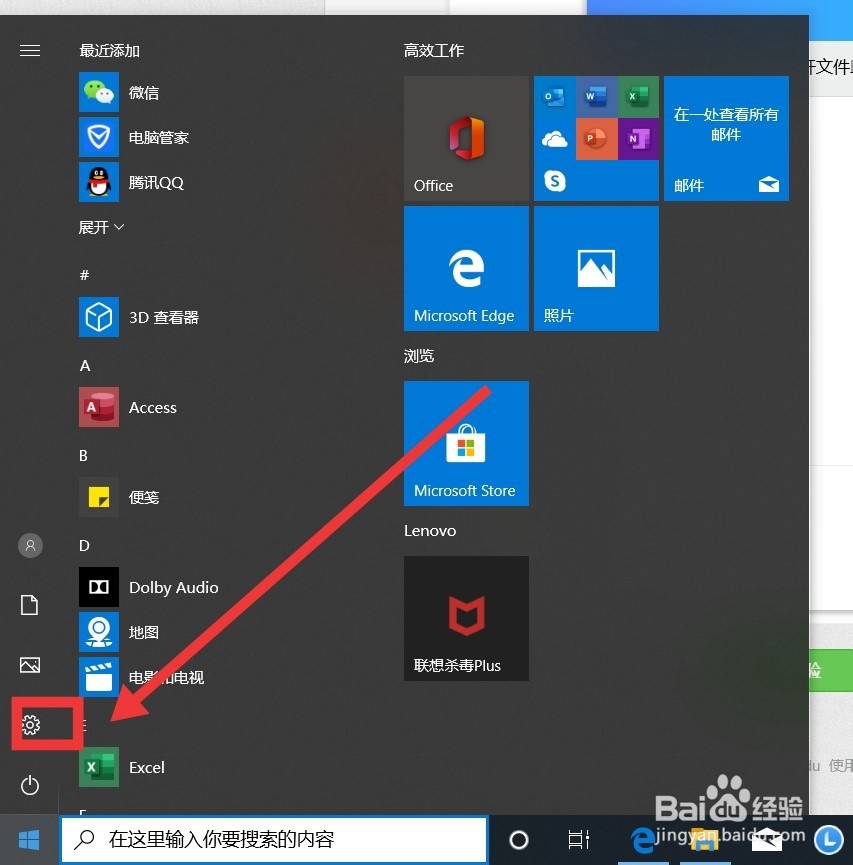Viewport: 853px width, 865px height.
Task: Click the taskbar search box
Action: (274, 840)
